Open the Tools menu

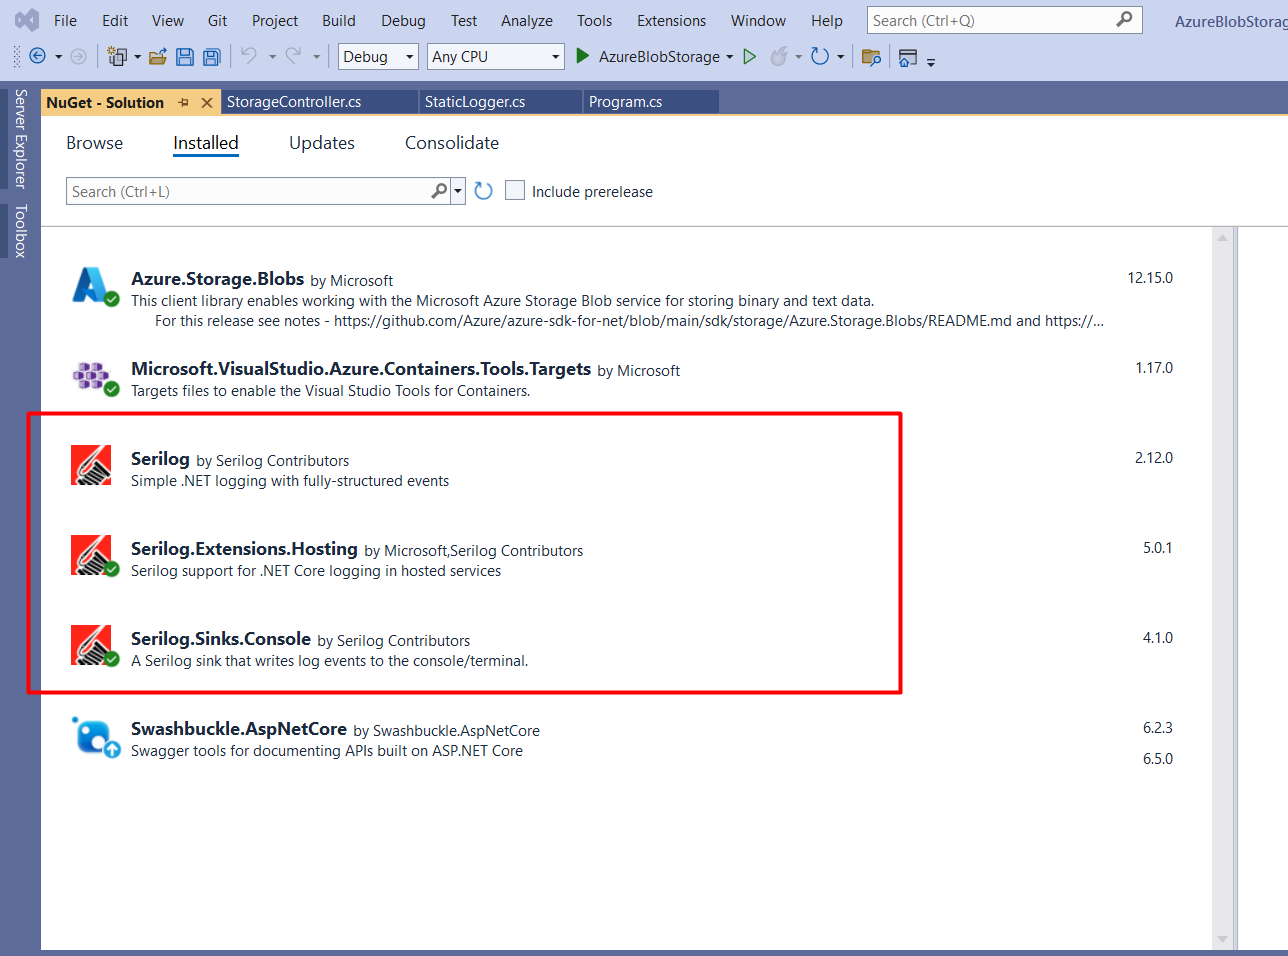[594, 20]
